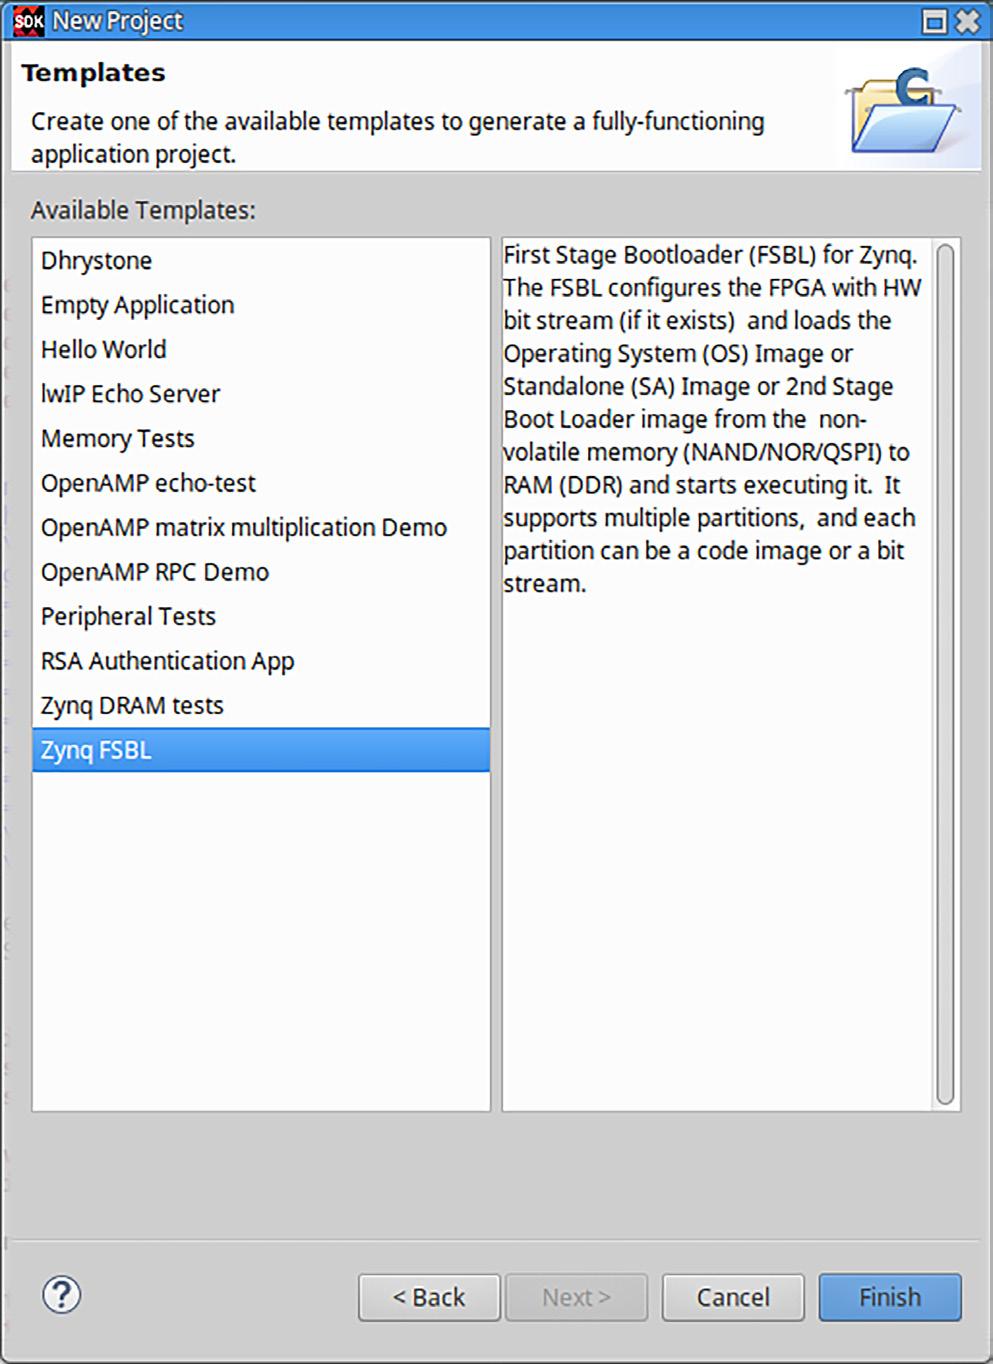Viewport: 993px width, 1364px height.
Task: Maximize the New Project dialog
Action: click(x=934, y=22)
